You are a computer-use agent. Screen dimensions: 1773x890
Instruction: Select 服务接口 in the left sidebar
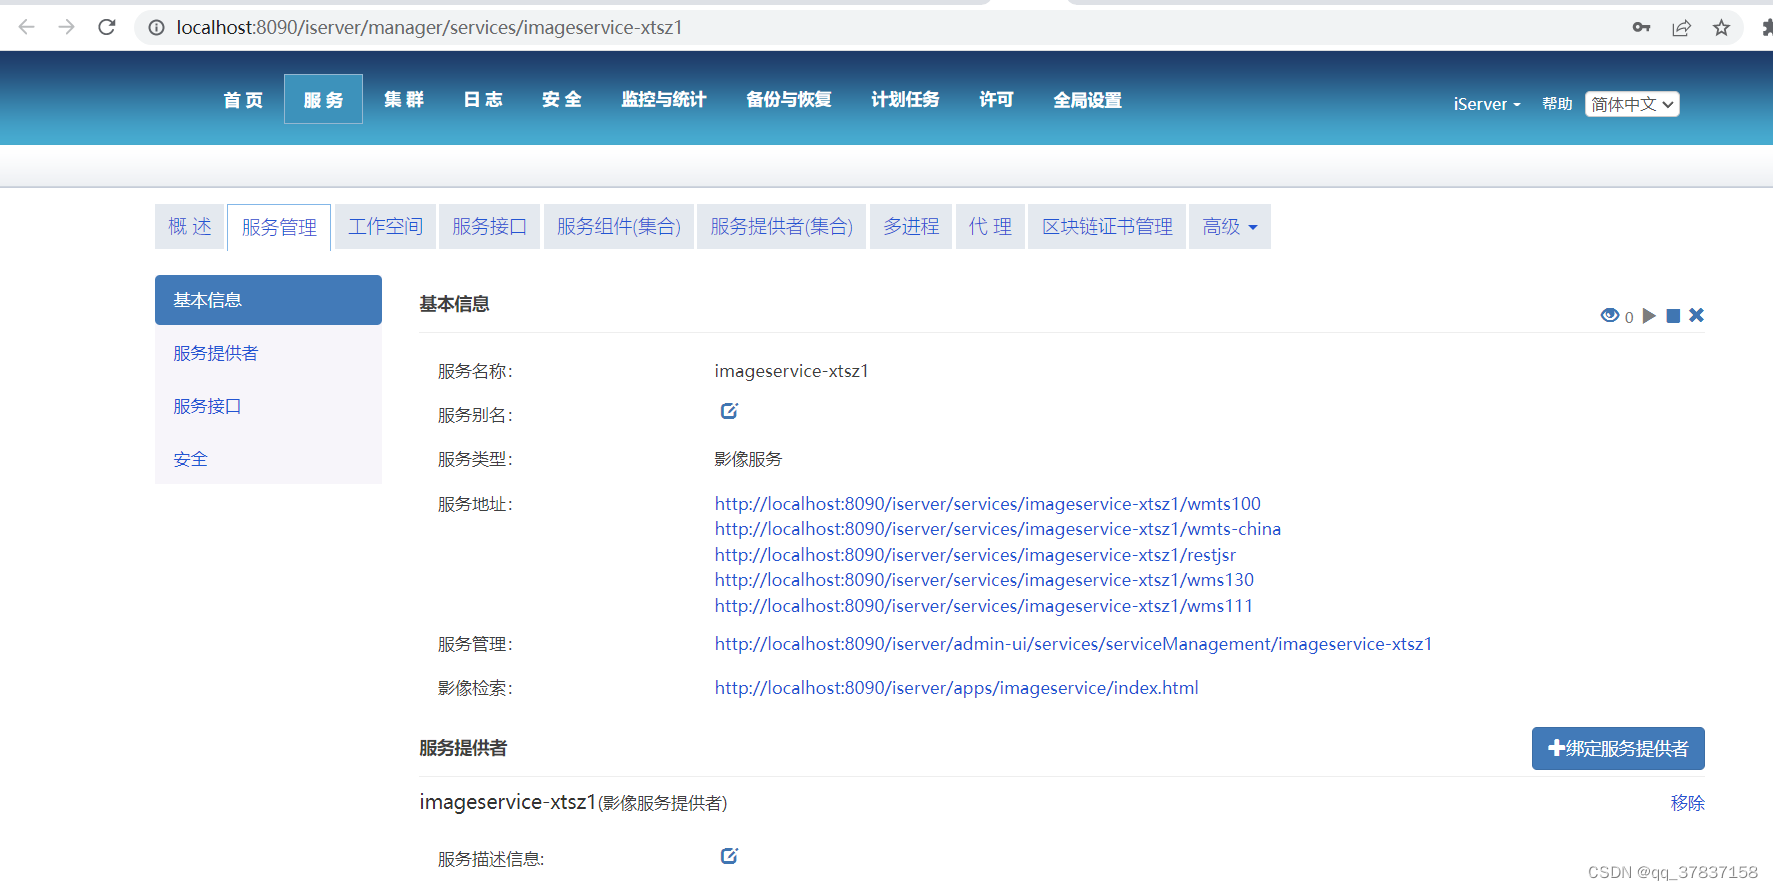[268, 406]
